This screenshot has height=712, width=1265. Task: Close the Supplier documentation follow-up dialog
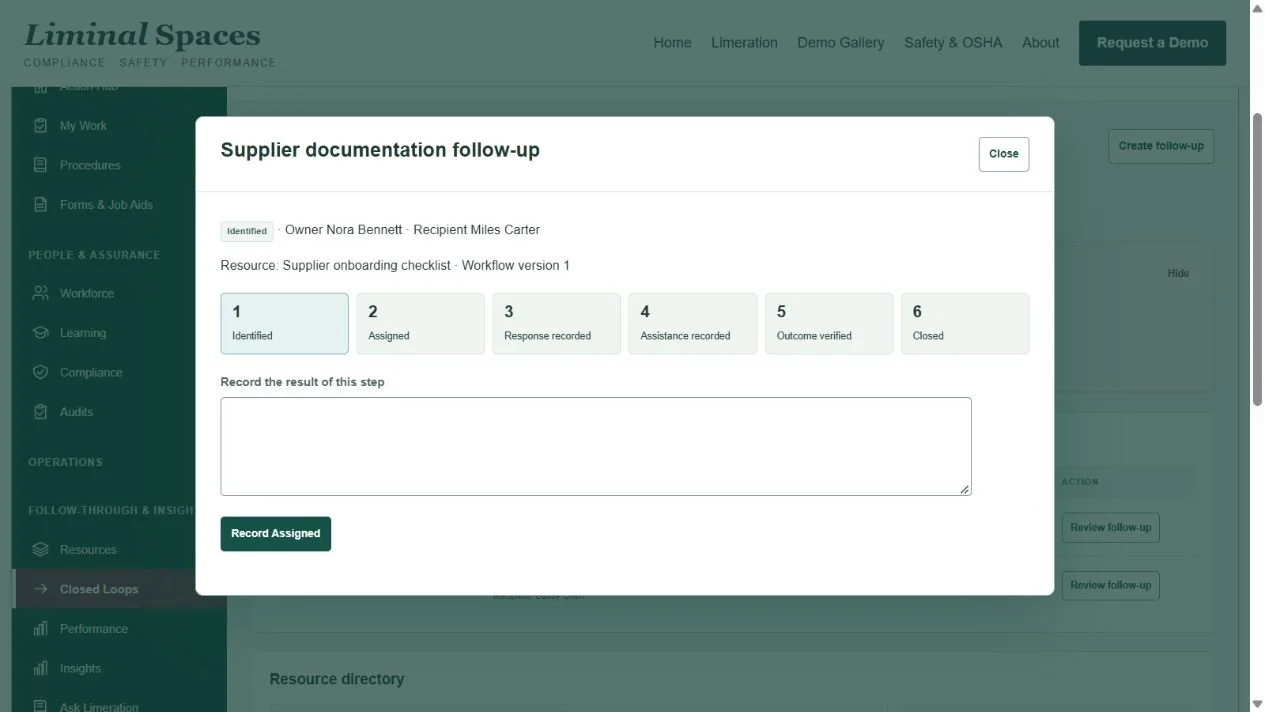click(x=1004, y=154)
